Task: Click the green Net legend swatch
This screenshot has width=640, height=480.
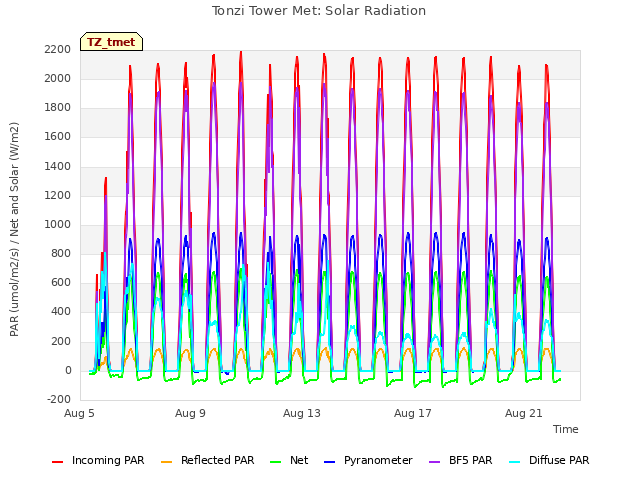Action: [276, 462]
